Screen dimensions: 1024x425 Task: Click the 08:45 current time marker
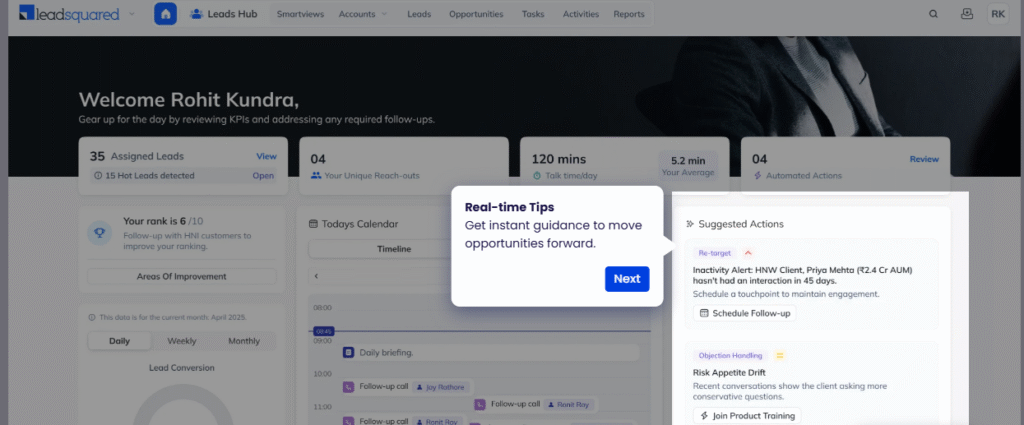click(x=324, y=331)
